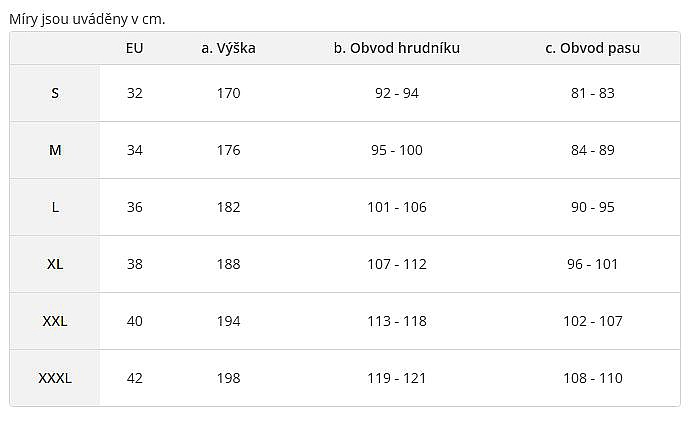This screenshot has width=690, height=425.
Task: Select waist measurement 108 - 110 cell
Action: pos(593,378)
